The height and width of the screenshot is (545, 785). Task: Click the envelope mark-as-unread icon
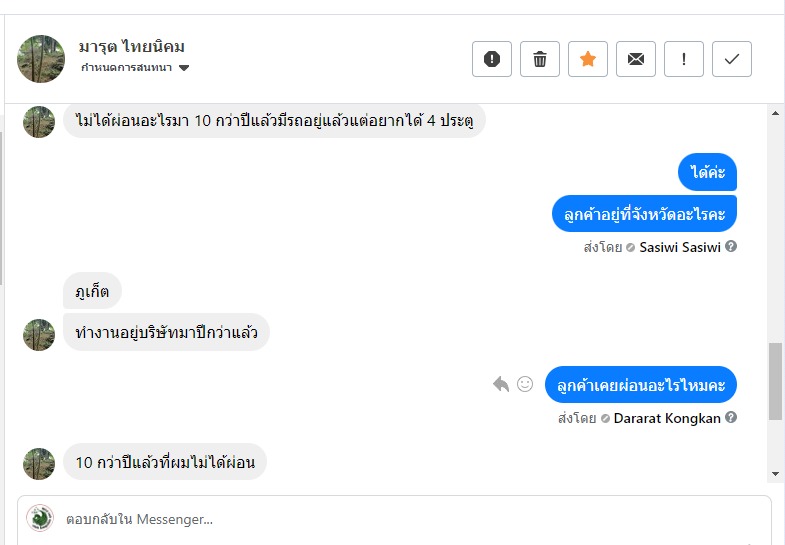coord(636,59)
